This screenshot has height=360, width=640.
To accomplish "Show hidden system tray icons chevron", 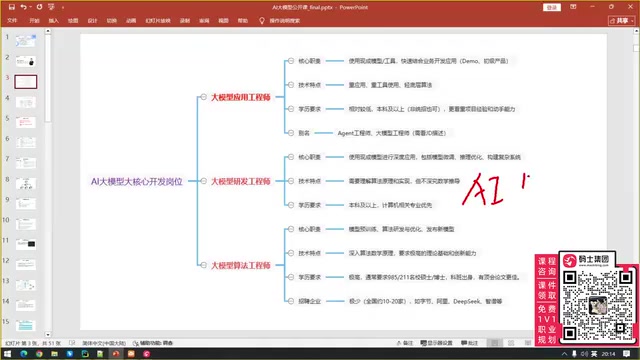I will tap(564, 354).
